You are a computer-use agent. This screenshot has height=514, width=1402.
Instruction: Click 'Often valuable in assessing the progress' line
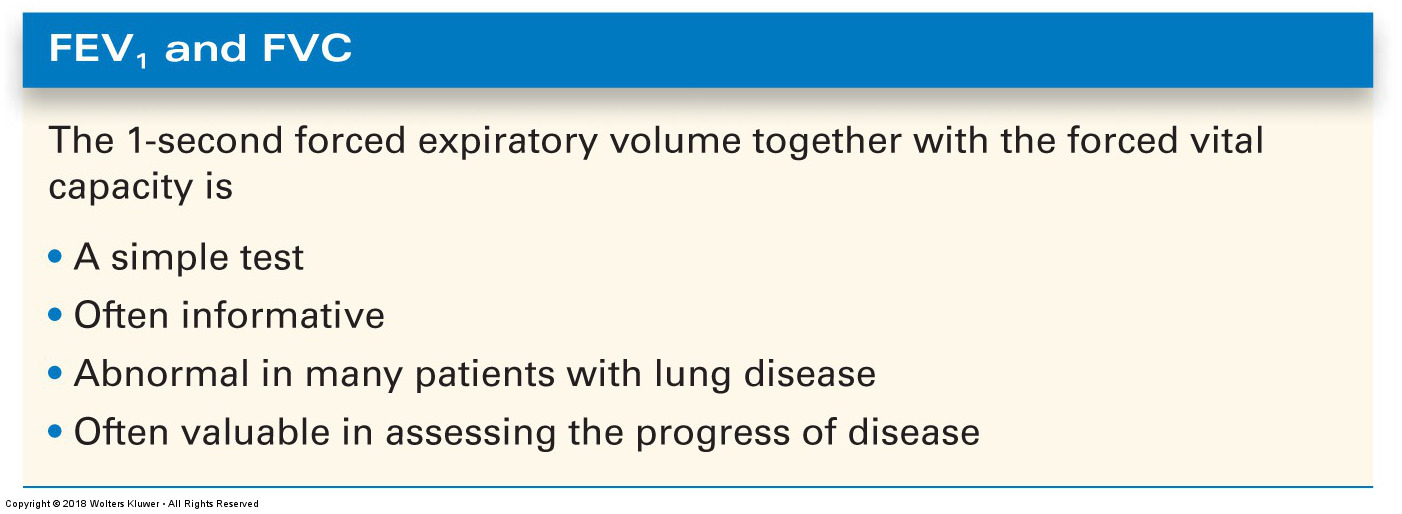527,431
